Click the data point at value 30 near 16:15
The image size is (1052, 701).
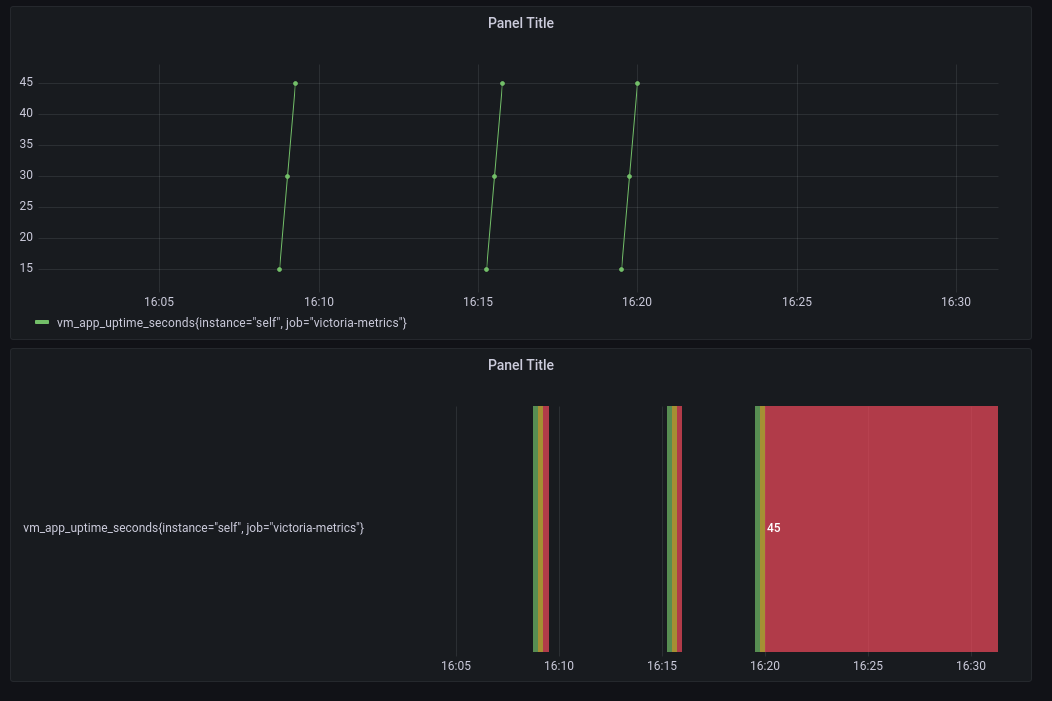click(494, 175)
